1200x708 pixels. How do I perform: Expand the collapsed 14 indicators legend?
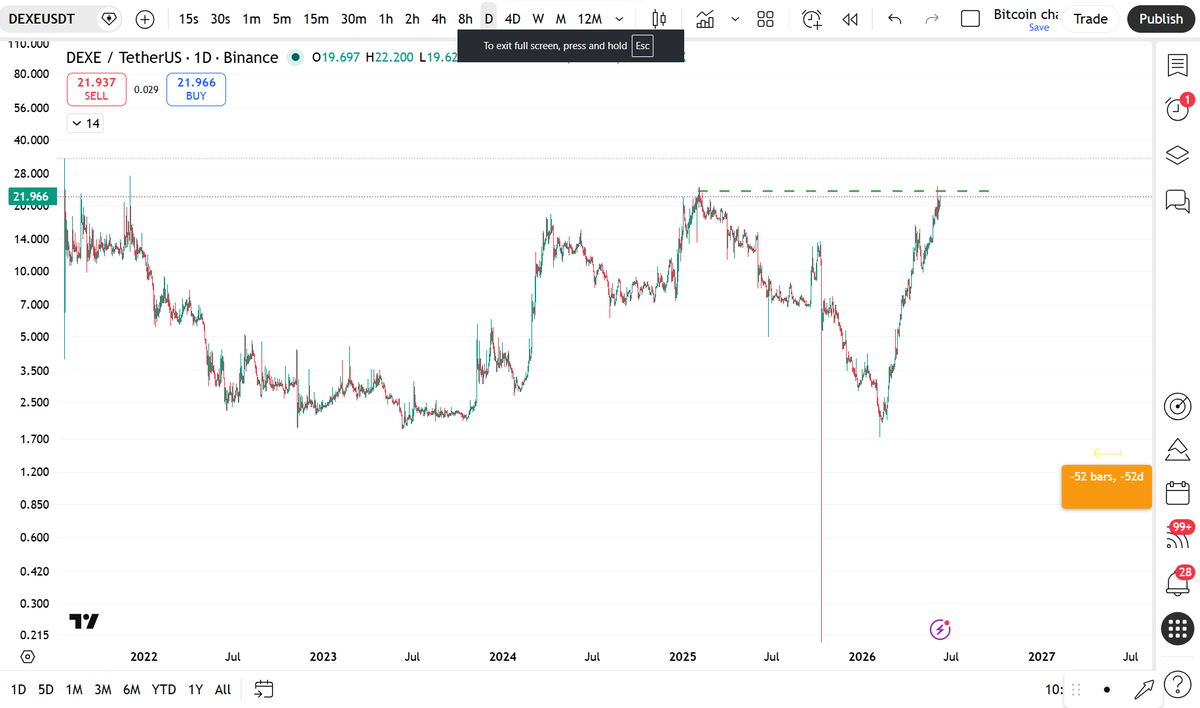tap(85, 123)
